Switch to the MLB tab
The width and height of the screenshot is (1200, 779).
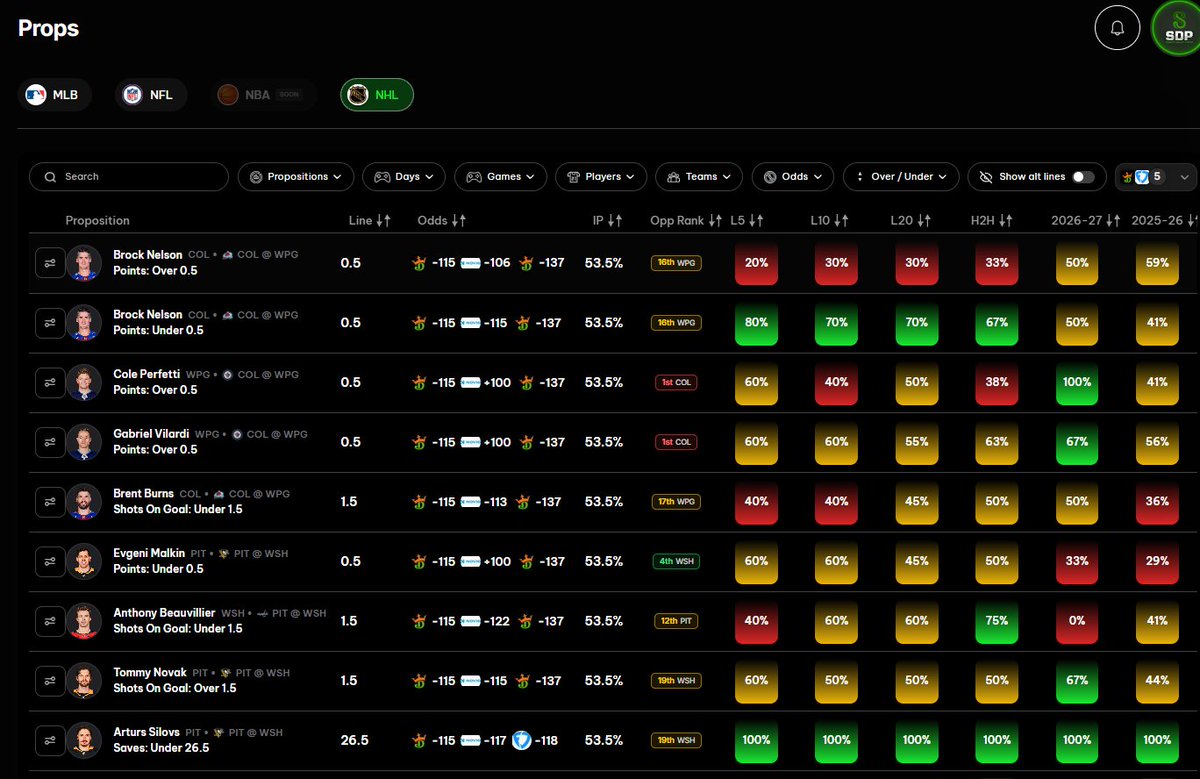pyautogui.click(x=57, y=95)
